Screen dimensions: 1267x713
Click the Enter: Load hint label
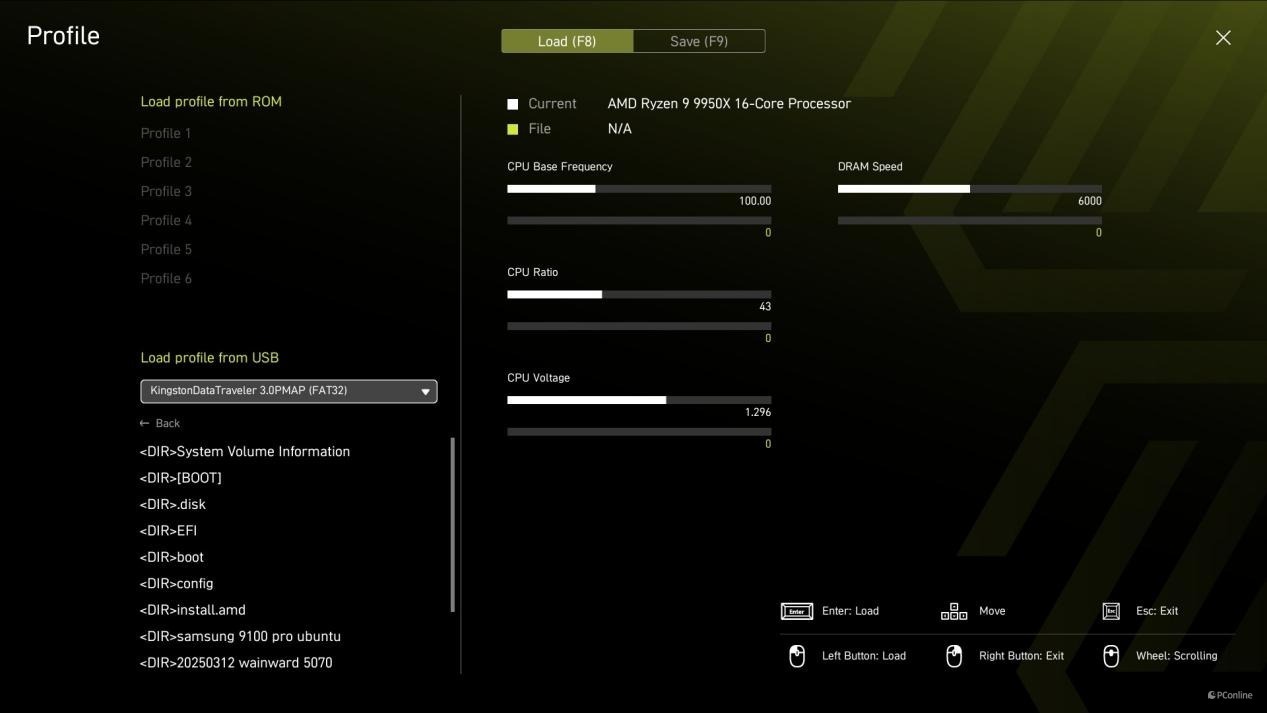[850, 611]
